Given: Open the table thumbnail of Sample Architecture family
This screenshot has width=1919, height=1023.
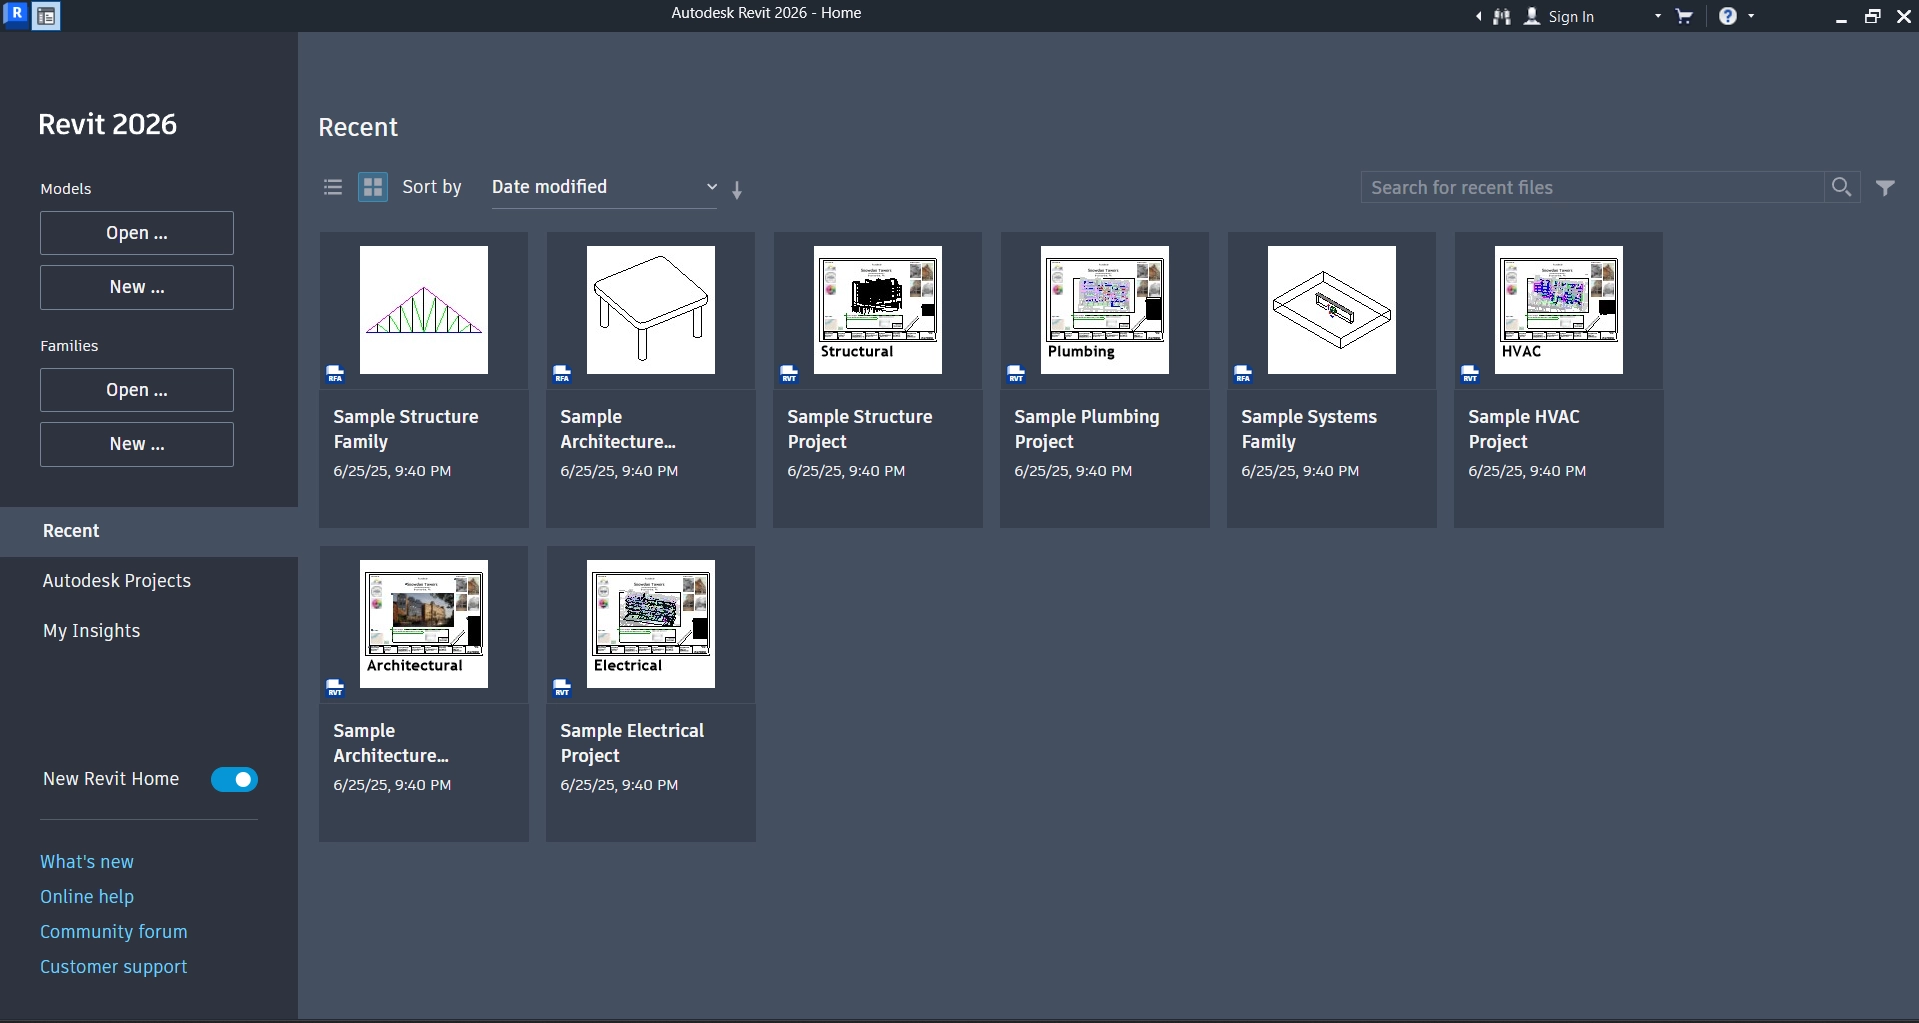Looking at the screenshot, I should tap(651, 310).
